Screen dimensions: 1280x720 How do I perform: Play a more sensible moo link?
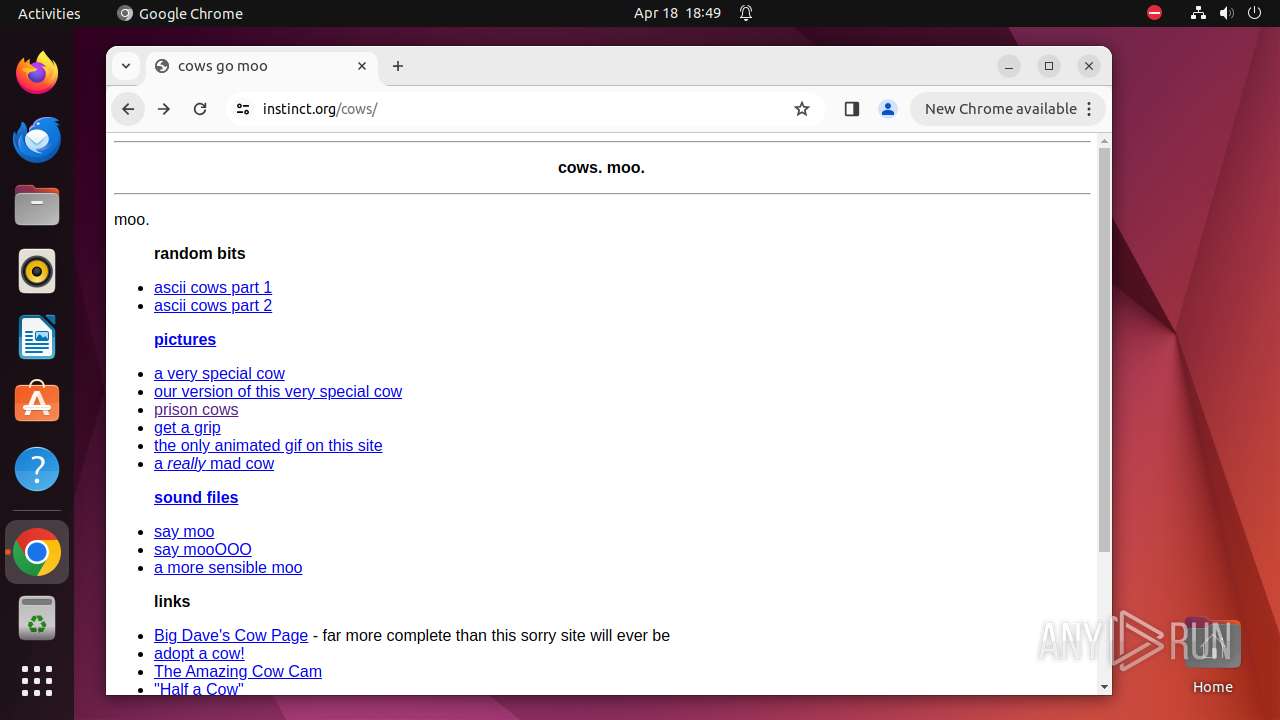click(x=228, y=567)
